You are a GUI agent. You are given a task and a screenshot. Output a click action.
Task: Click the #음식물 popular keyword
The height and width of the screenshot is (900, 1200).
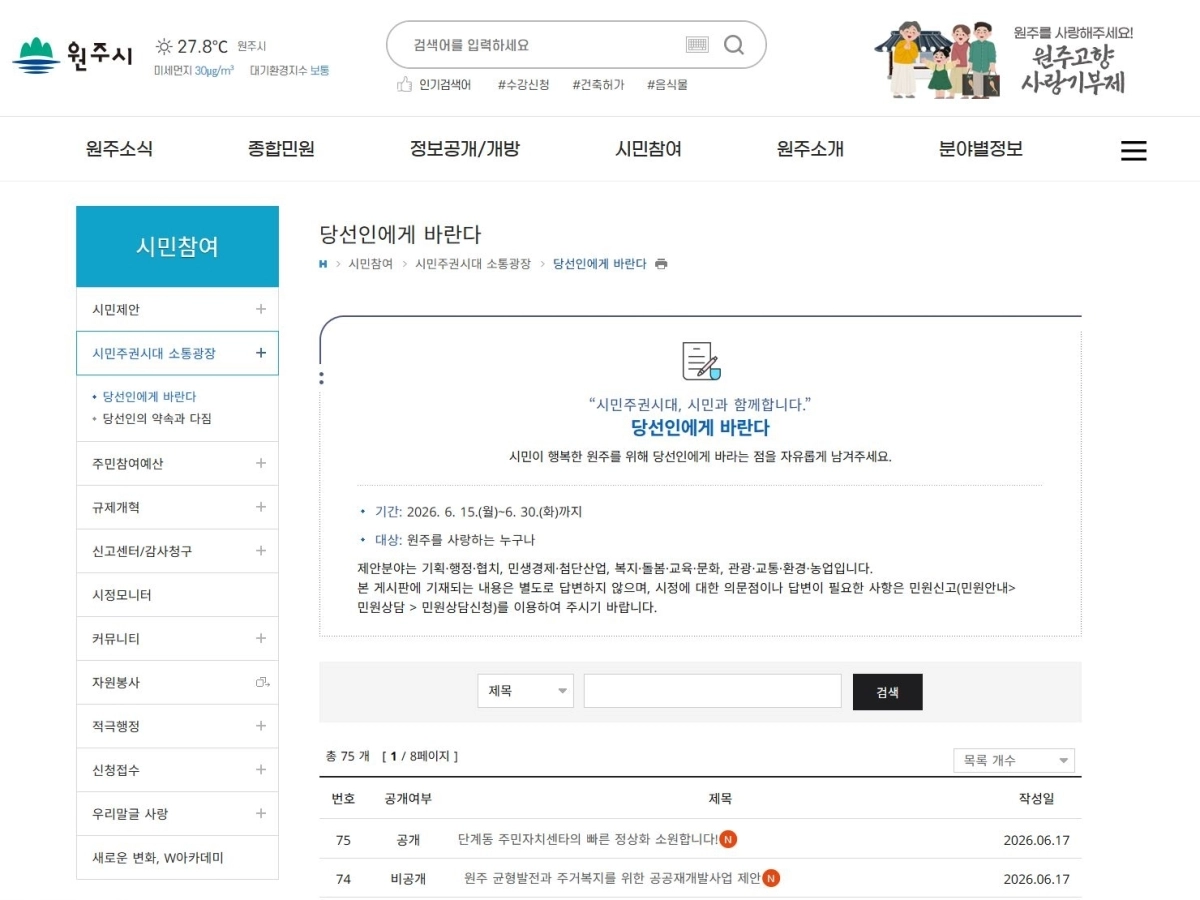(667, 85)
